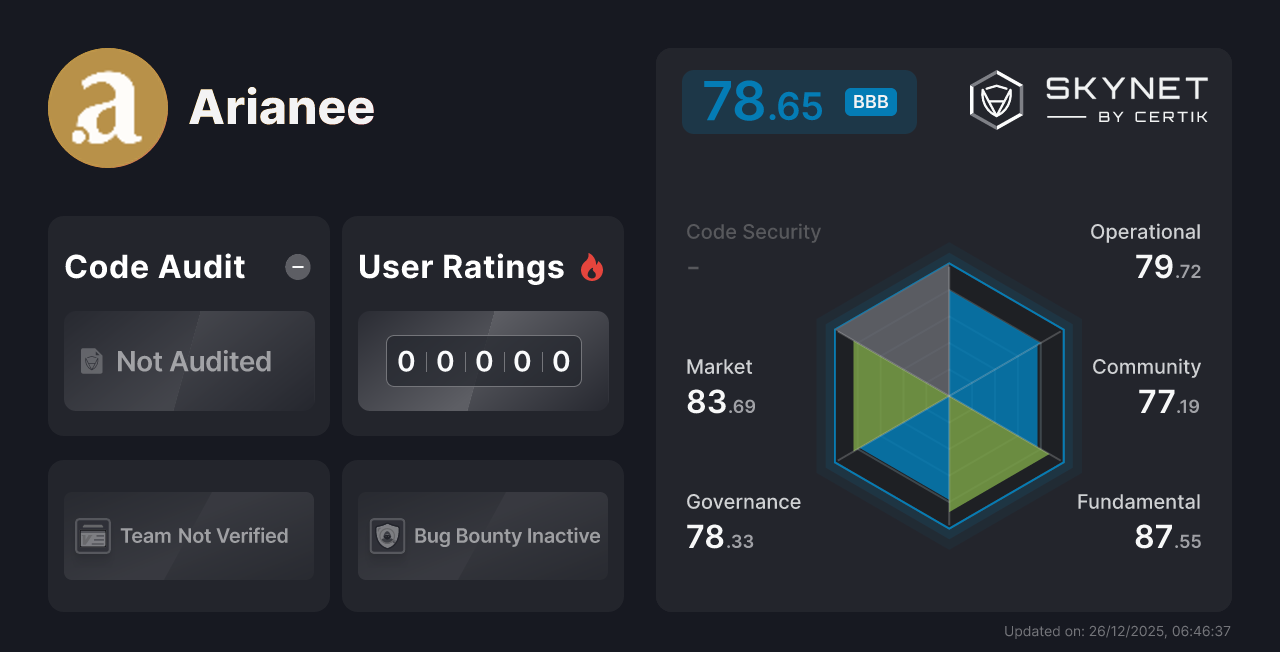Click the center of the hexagon radar chart
This screenshot has height=652, width=1280.
point(948,396)
